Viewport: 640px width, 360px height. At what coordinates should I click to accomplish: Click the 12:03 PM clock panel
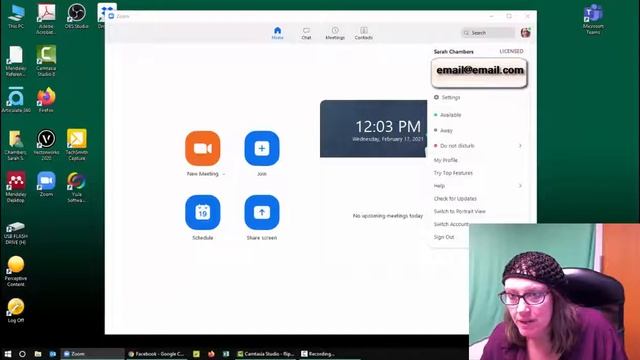click(x=373, y=129)
